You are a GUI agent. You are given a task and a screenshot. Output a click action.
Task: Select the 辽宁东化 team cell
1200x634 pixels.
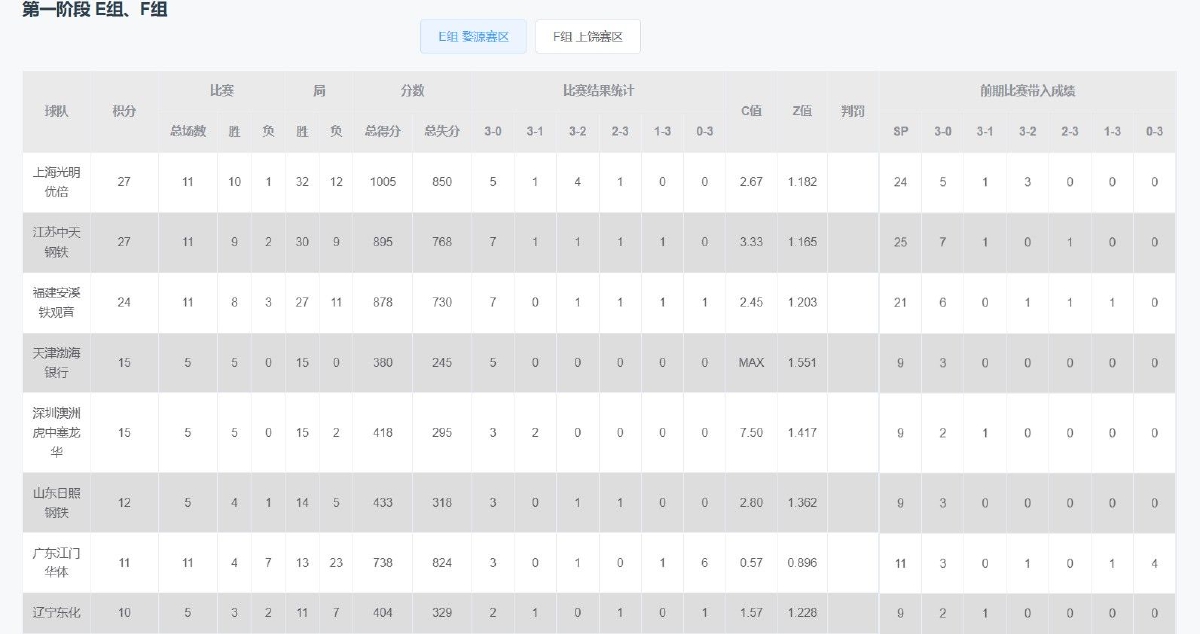click(x=56, y=612)
